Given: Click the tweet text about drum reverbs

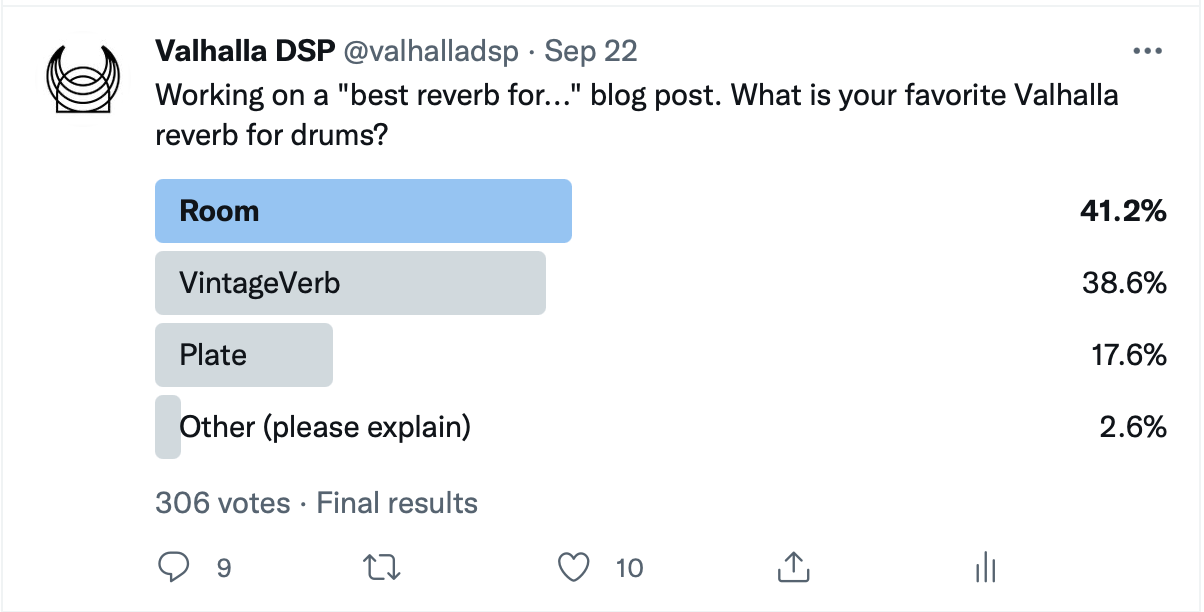Looking at the screenshot, I should 636,115.
